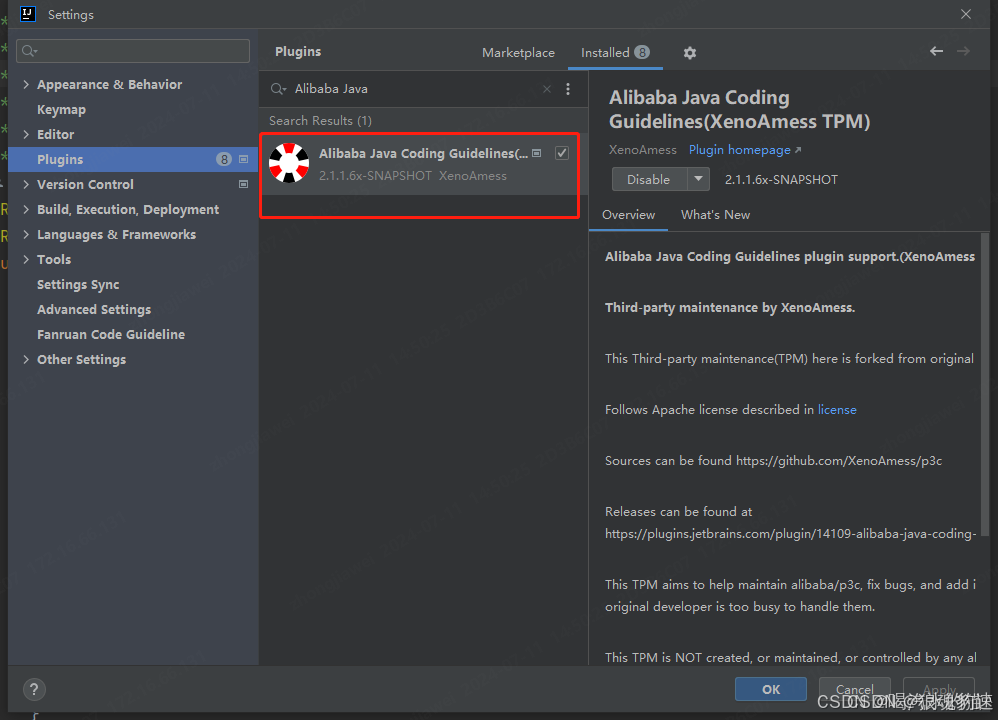
Task: Click the Third-party maintenance by XenoAmess line
Action: coord(730,307)
